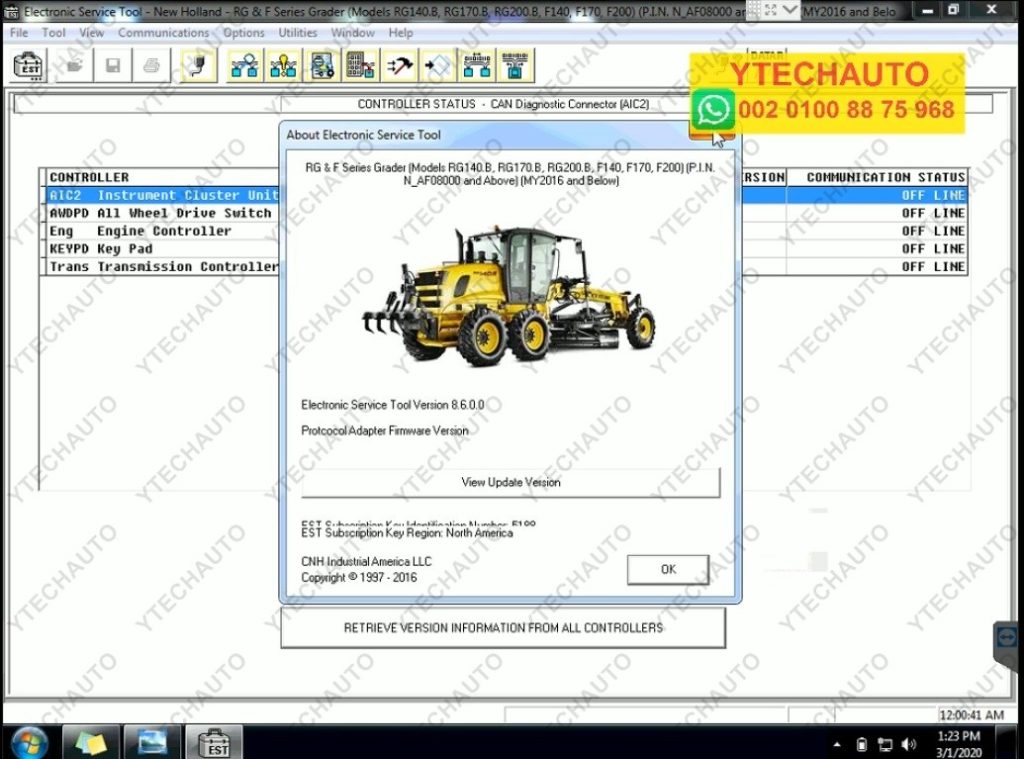Open the Tool menu
The width and height of the screenshot is (1024, 759).
pyautogui.click(x=54, y=33)
